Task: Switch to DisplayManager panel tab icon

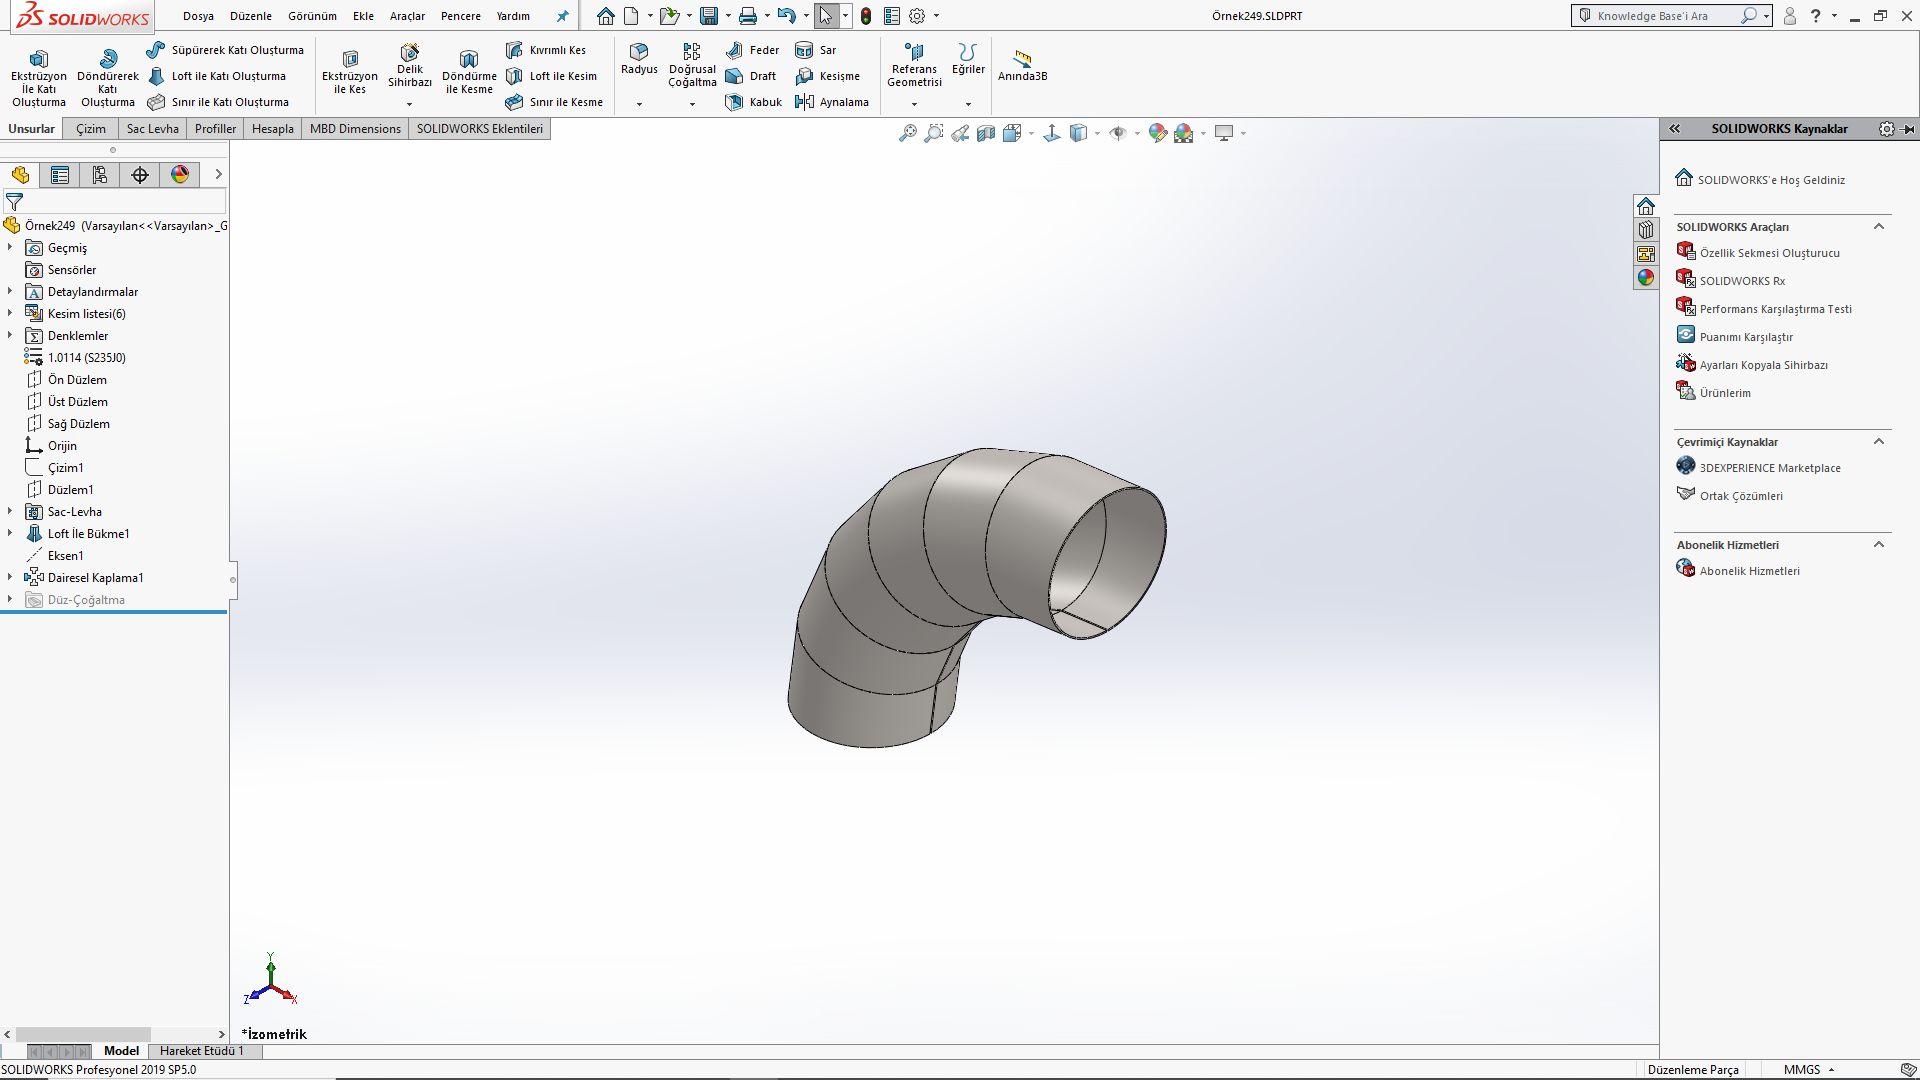Action: tap(180, 175)
